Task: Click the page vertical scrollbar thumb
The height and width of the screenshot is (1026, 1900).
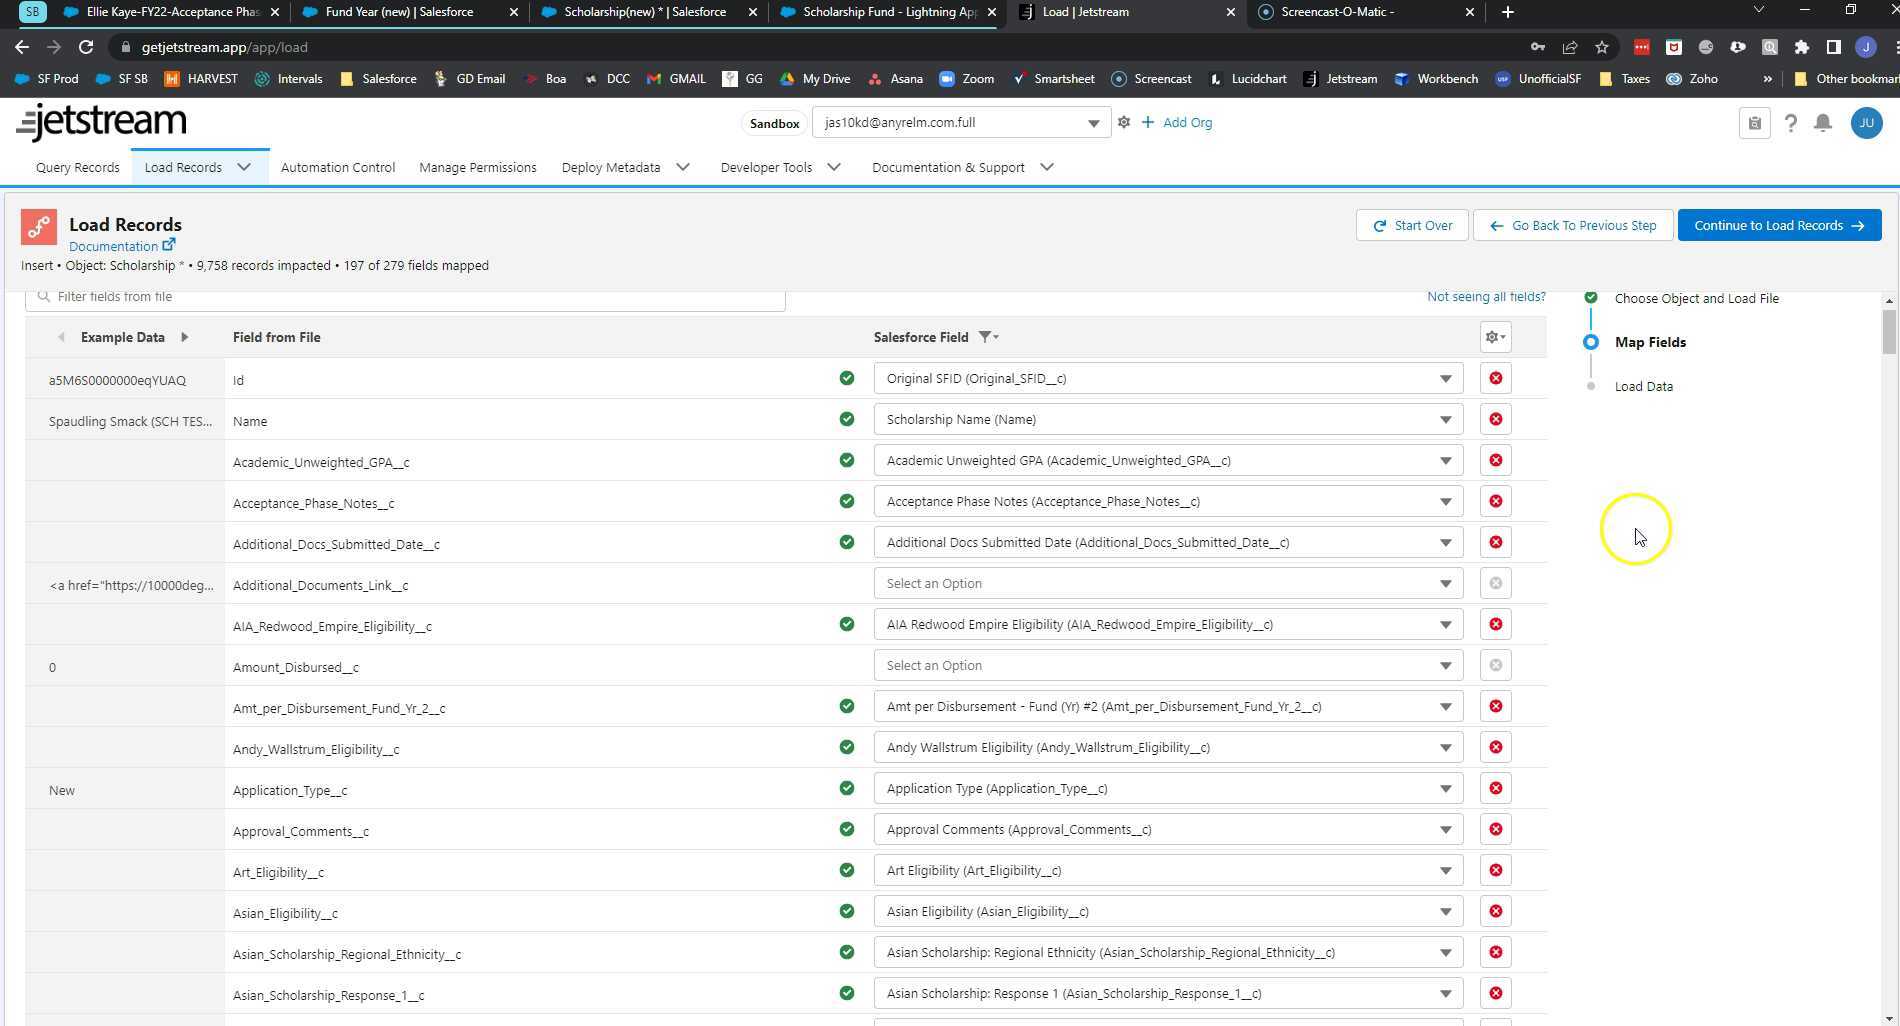Action: tap(1888, 332)
